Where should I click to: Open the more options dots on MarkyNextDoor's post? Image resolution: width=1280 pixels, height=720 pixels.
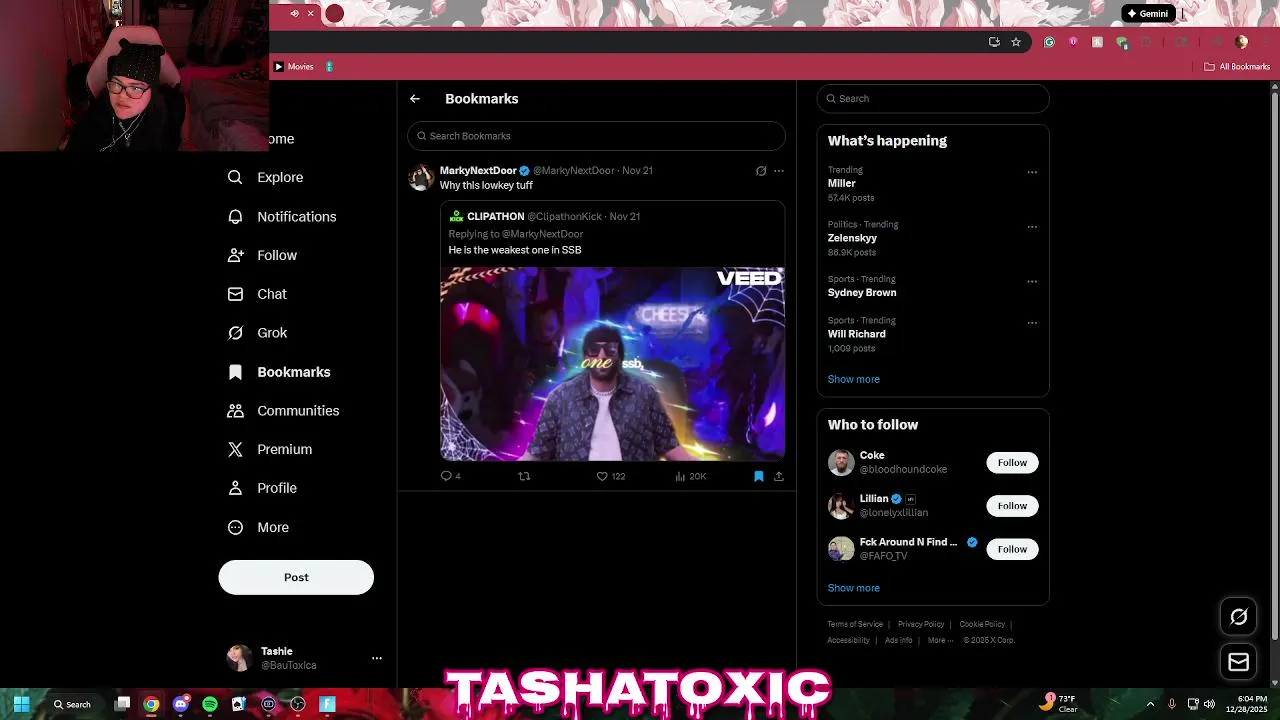pyautogui.click(x=779, y=171)
